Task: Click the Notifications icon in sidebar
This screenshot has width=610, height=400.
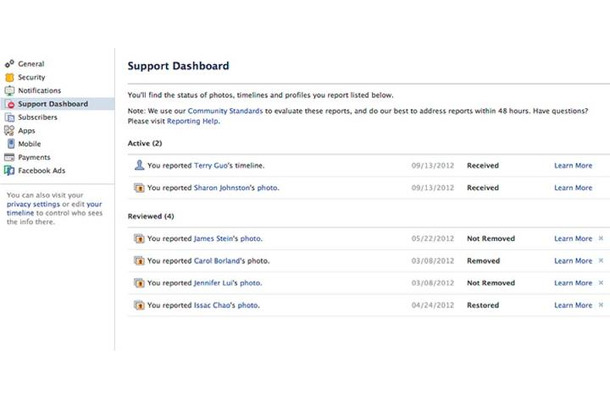Action: [x=9, y=90]
